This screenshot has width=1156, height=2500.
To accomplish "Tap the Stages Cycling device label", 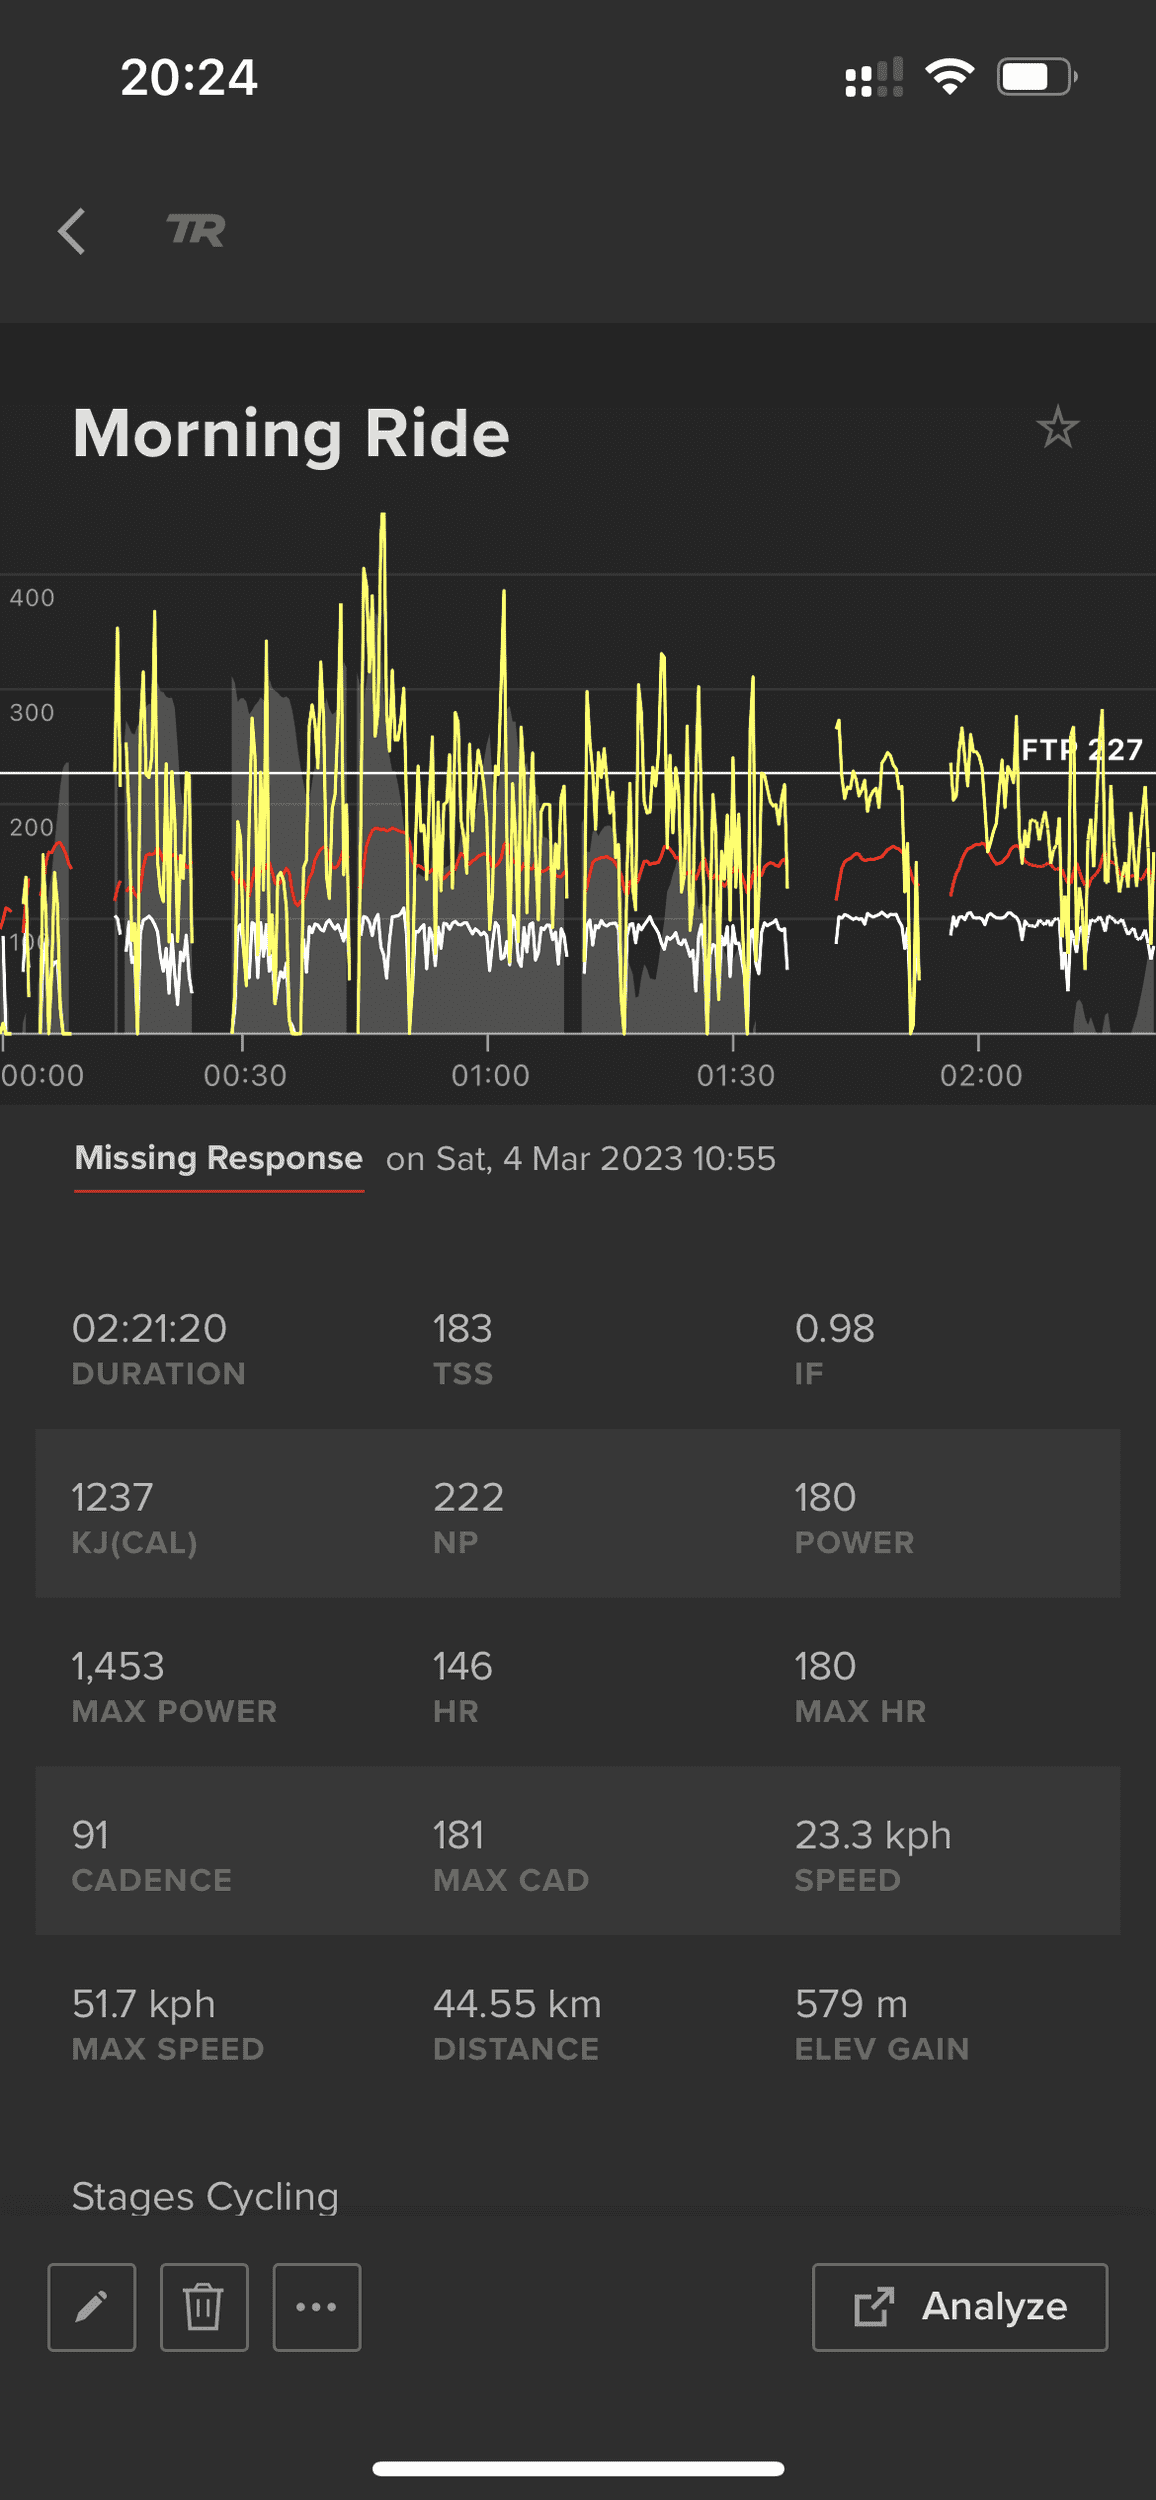I will [205, 2197].
